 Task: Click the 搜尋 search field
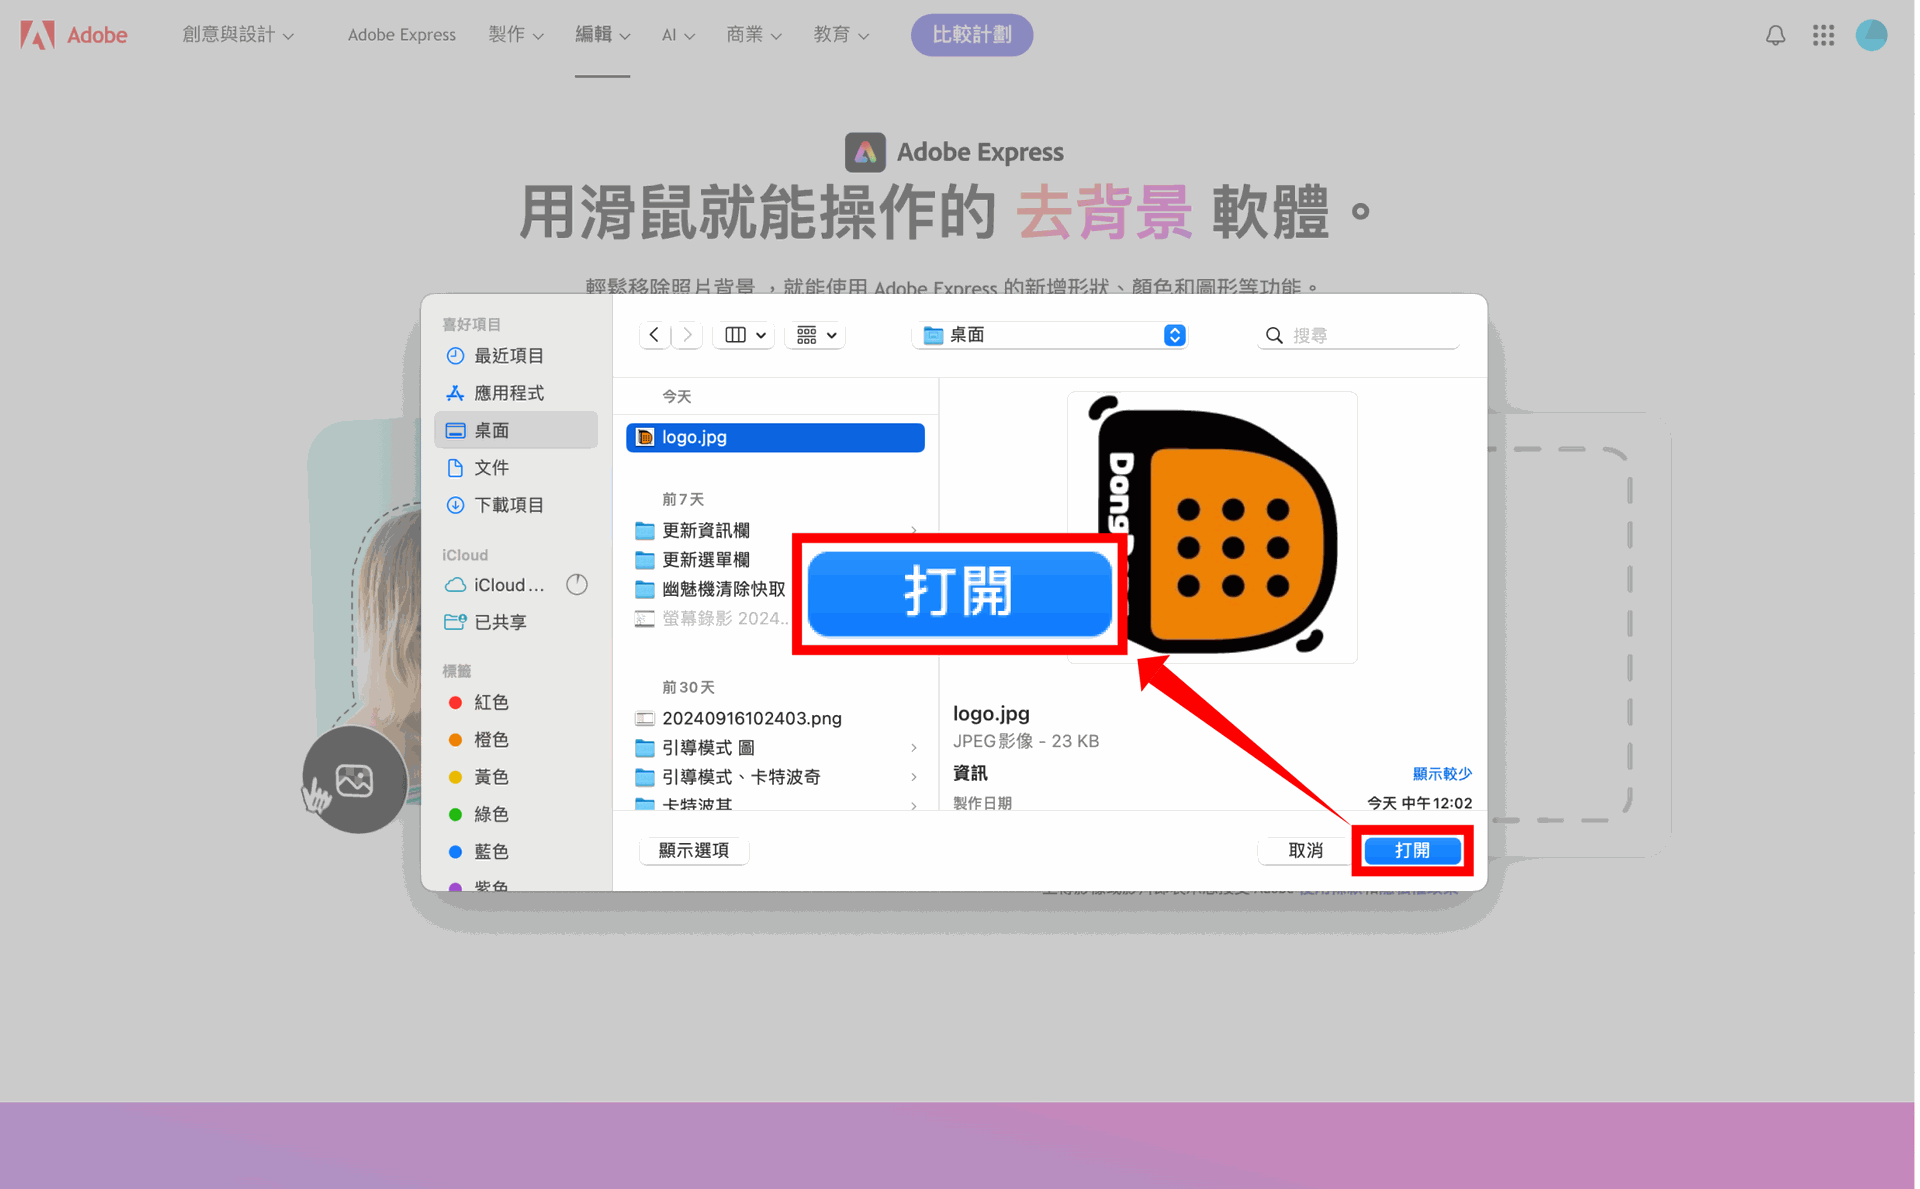1358,336
